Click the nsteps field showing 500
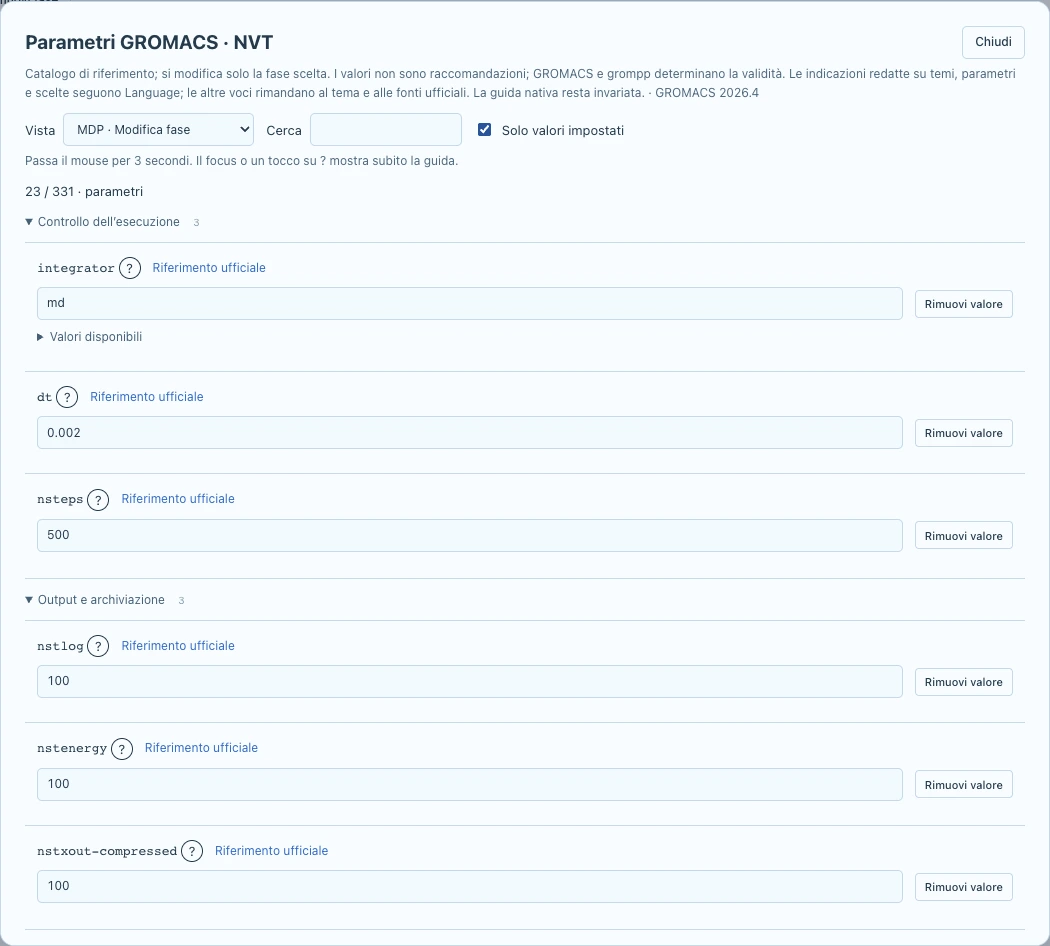Viewport: 1050px width, 946px height. 469,535
